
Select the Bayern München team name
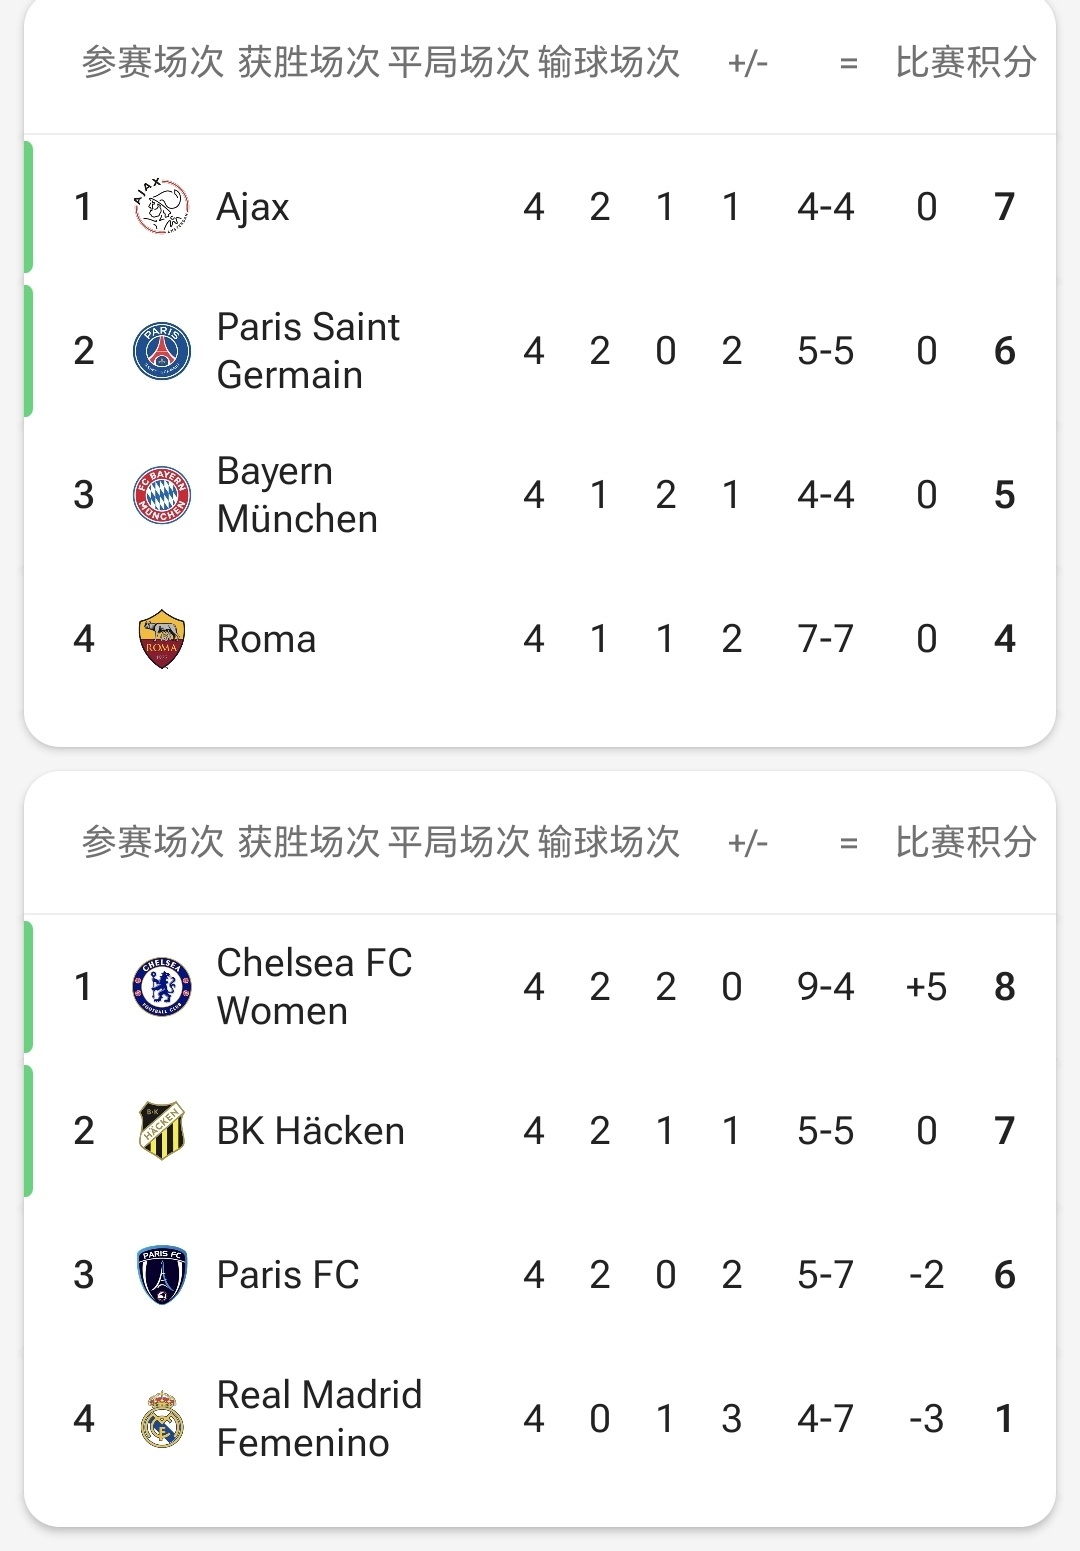pyautogui.click(x=297, y=495)
